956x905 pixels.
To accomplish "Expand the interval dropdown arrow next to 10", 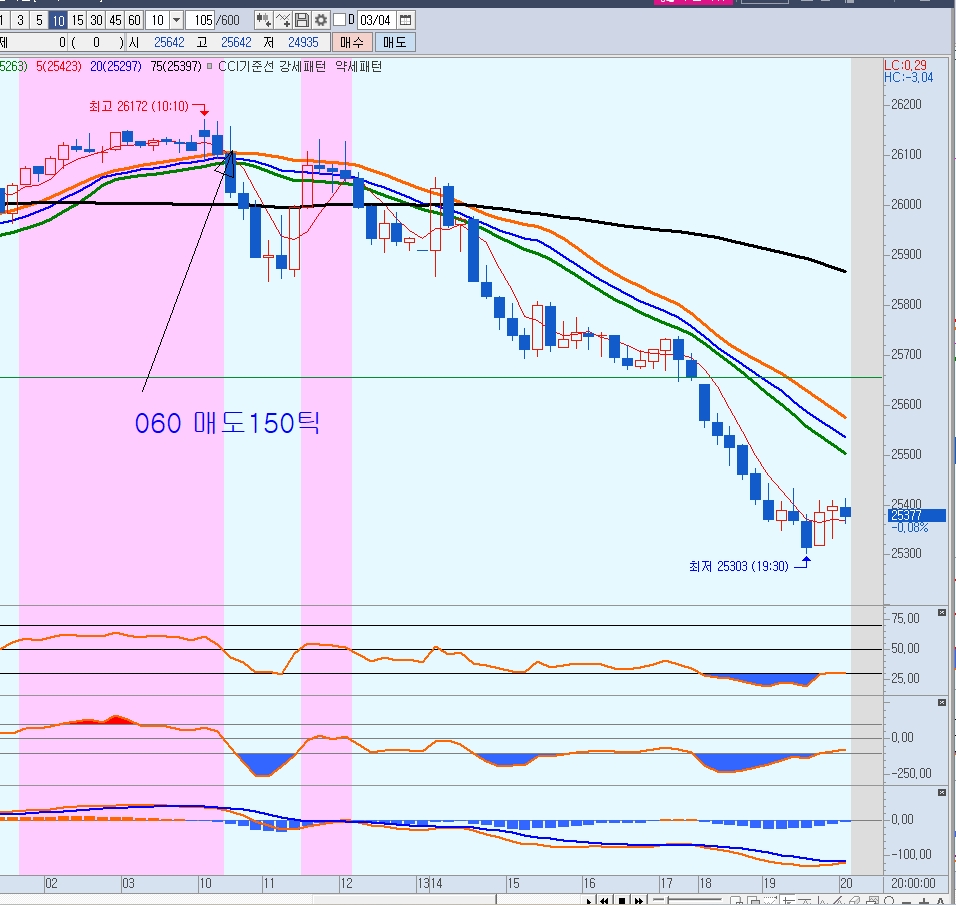I will 177,20.
